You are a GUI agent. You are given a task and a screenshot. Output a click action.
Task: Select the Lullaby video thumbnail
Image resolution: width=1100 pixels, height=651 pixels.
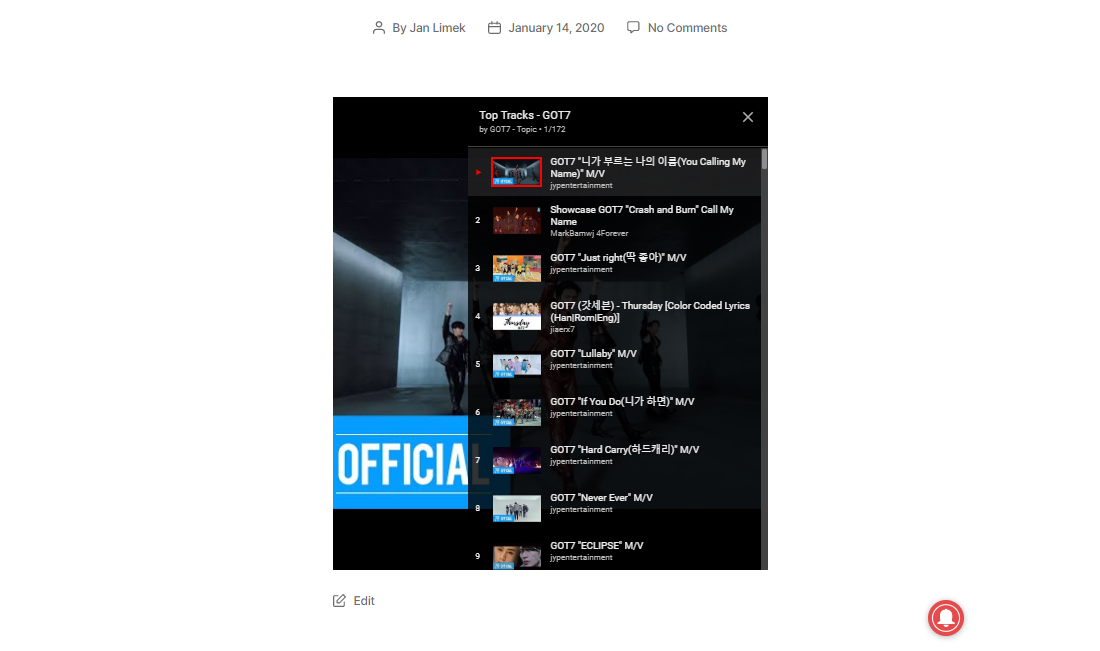pos(516,364)
